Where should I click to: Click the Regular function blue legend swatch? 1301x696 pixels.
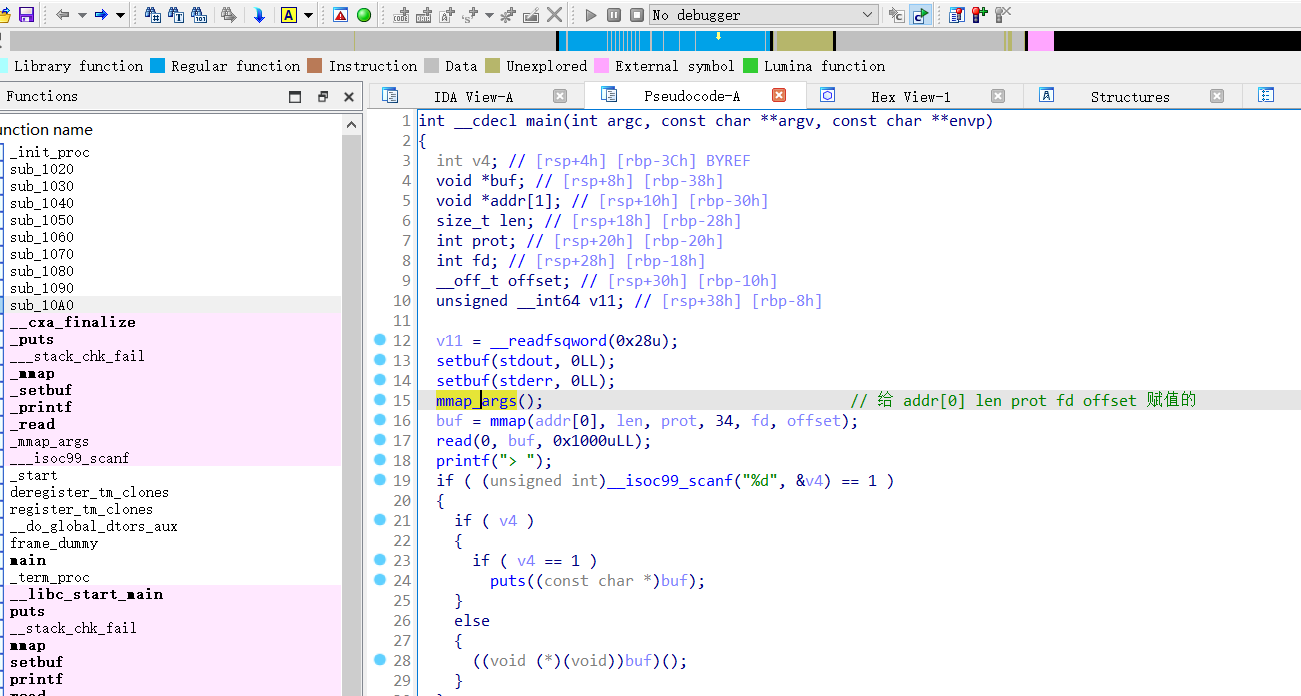click(x=157, y=66)
